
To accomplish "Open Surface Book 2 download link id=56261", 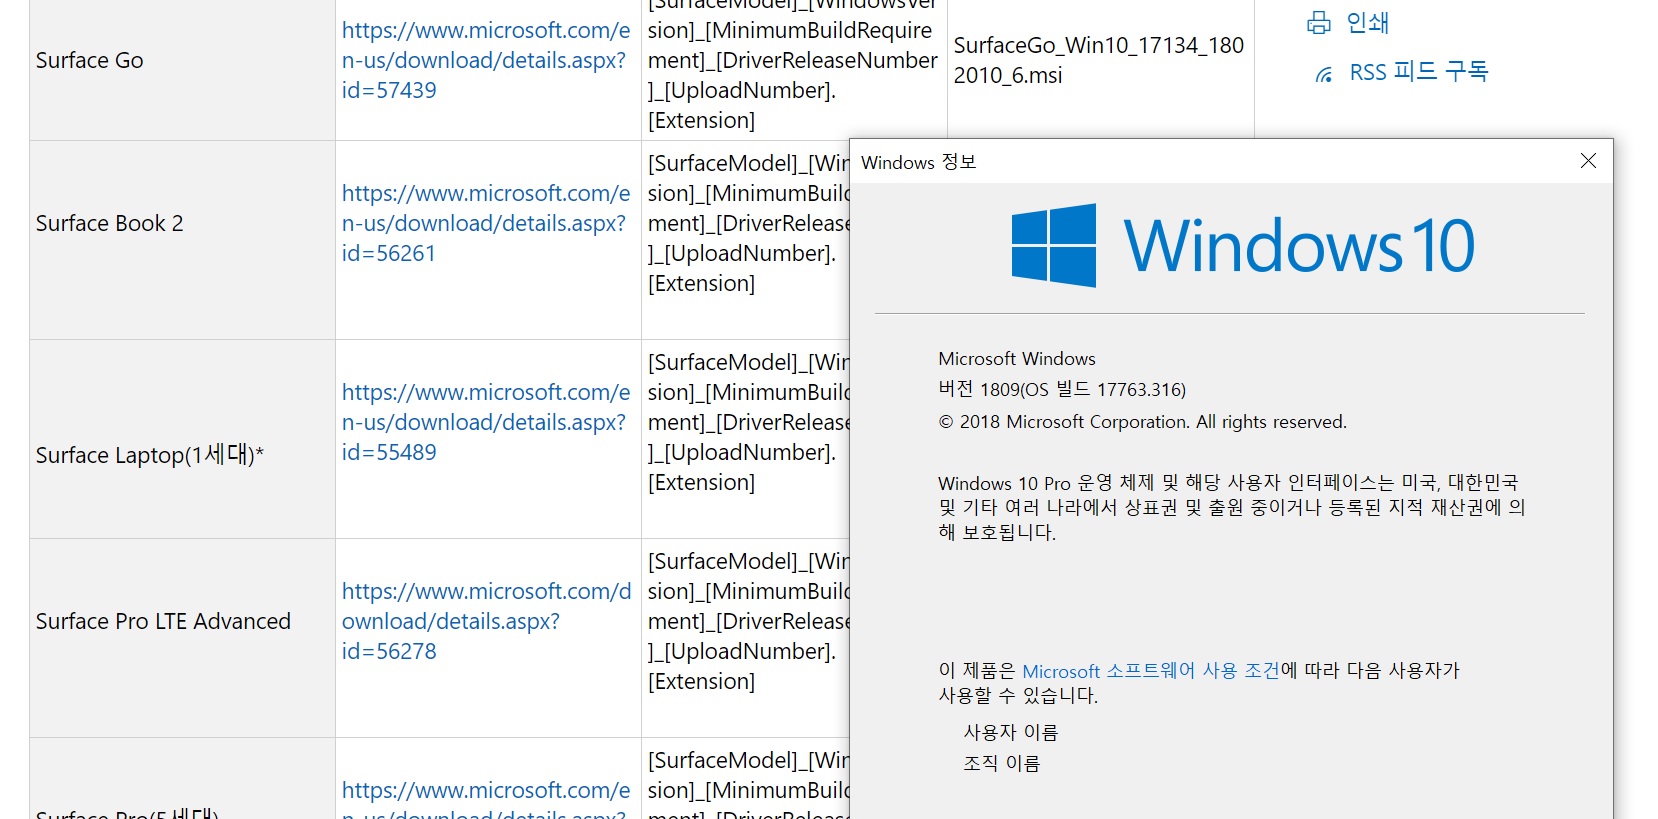I will [x=486, y=223].
